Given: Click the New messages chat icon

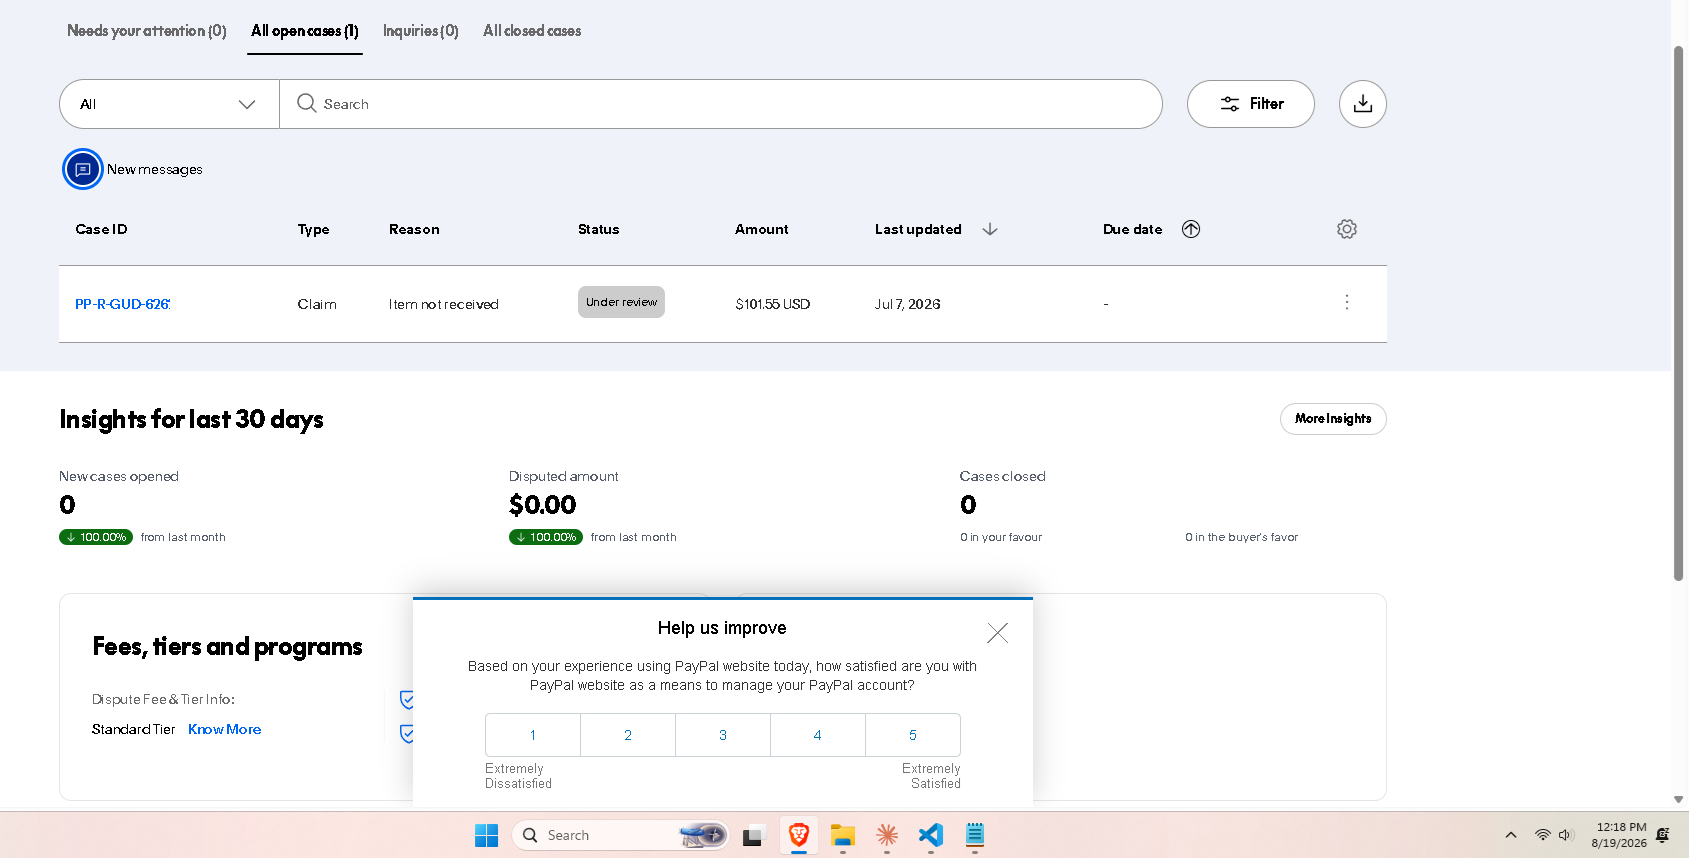Looking at the screenshot, I should (83, 169).
